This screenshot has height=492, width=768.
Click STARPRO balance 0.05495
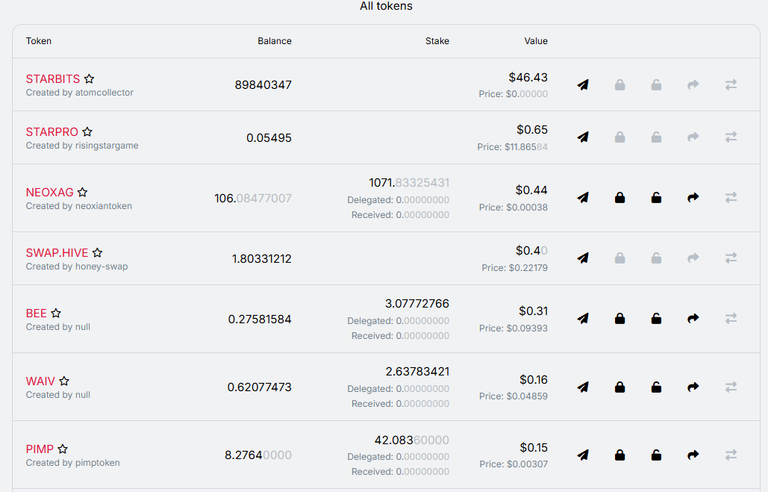click(x=269, y=138)
